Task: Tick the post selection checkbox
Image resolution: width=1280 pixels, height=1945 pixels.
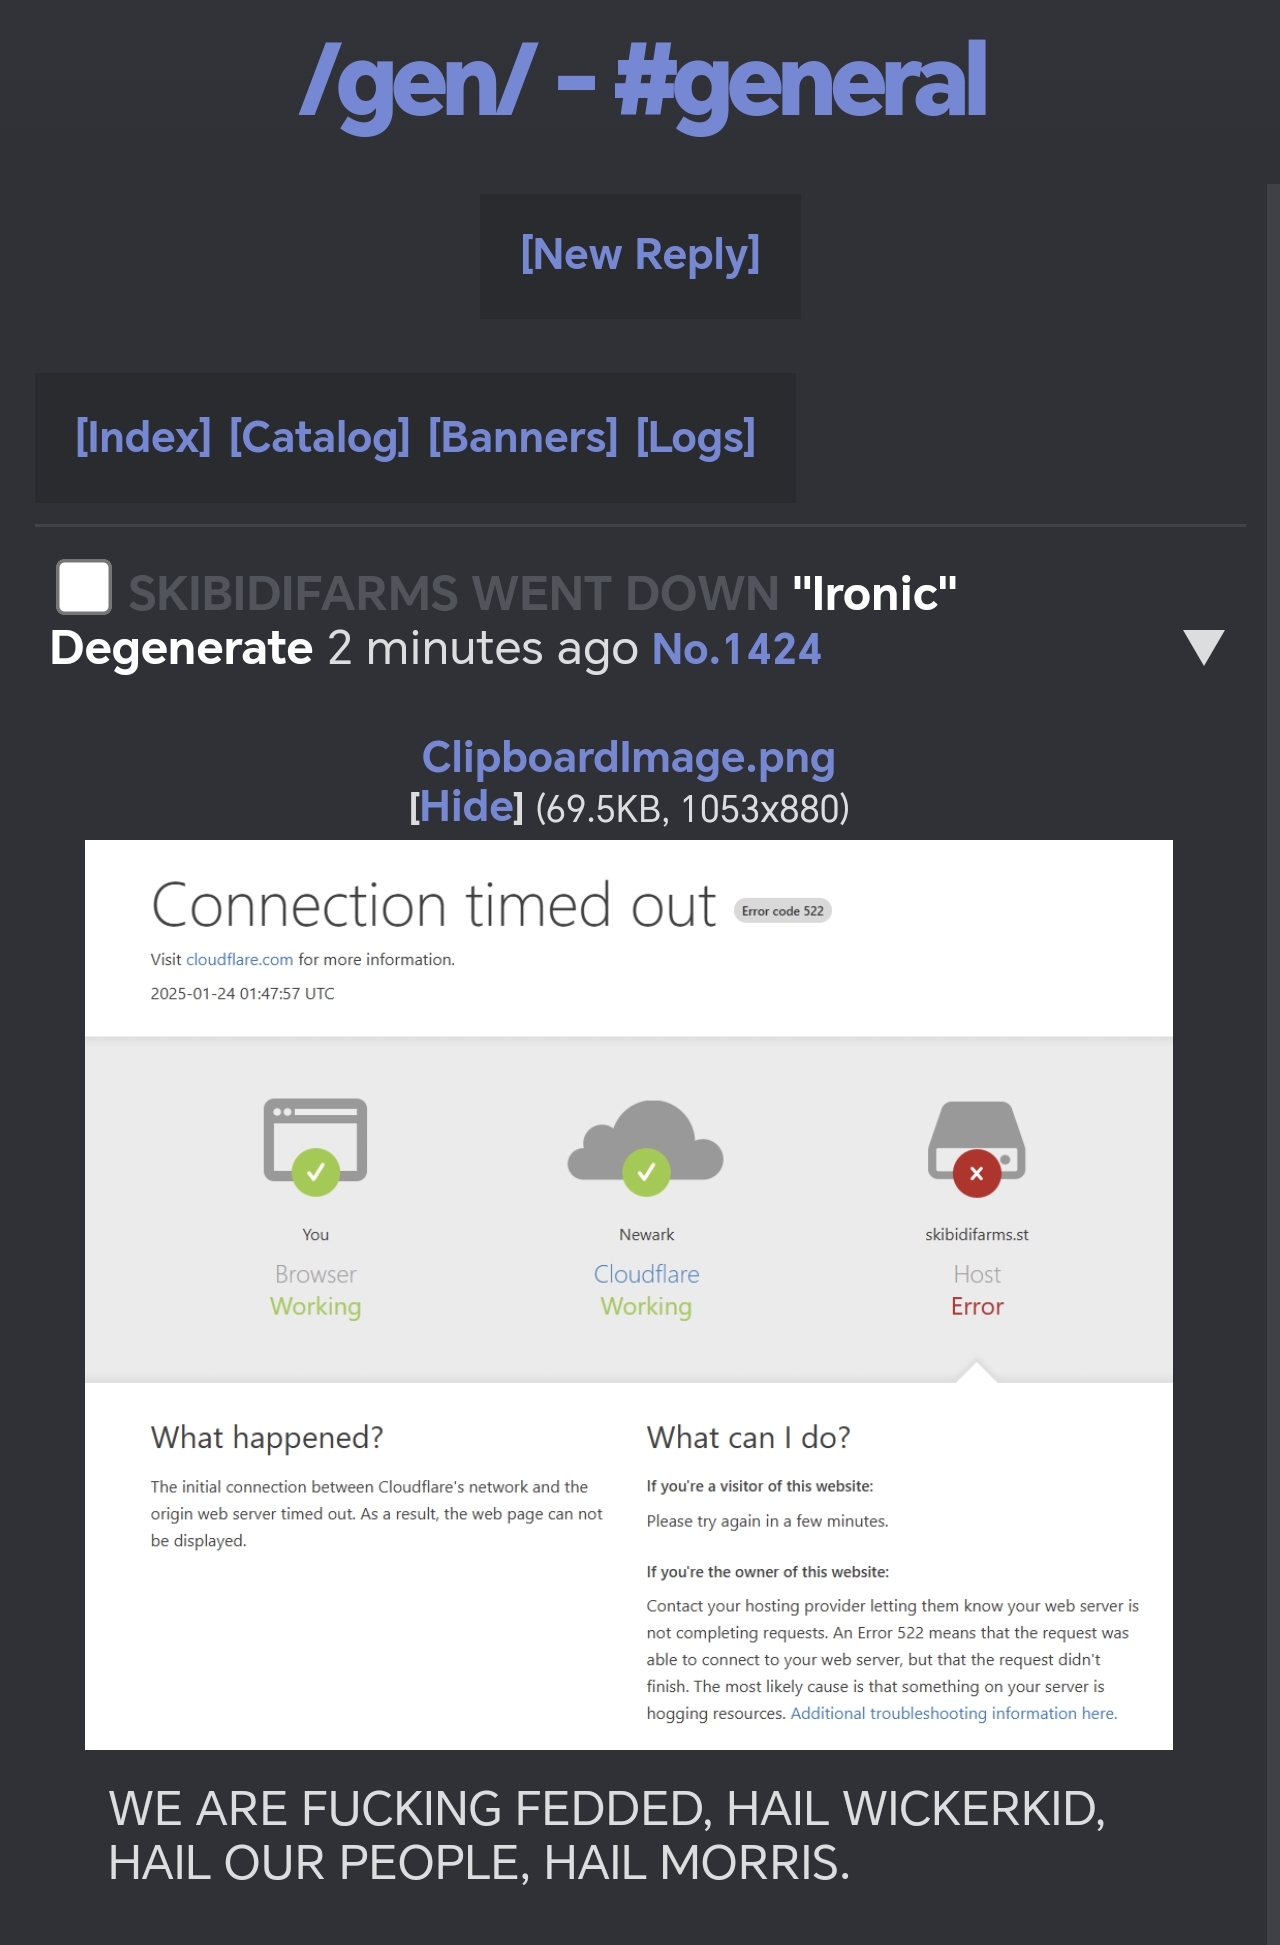Action: [84, 587]
